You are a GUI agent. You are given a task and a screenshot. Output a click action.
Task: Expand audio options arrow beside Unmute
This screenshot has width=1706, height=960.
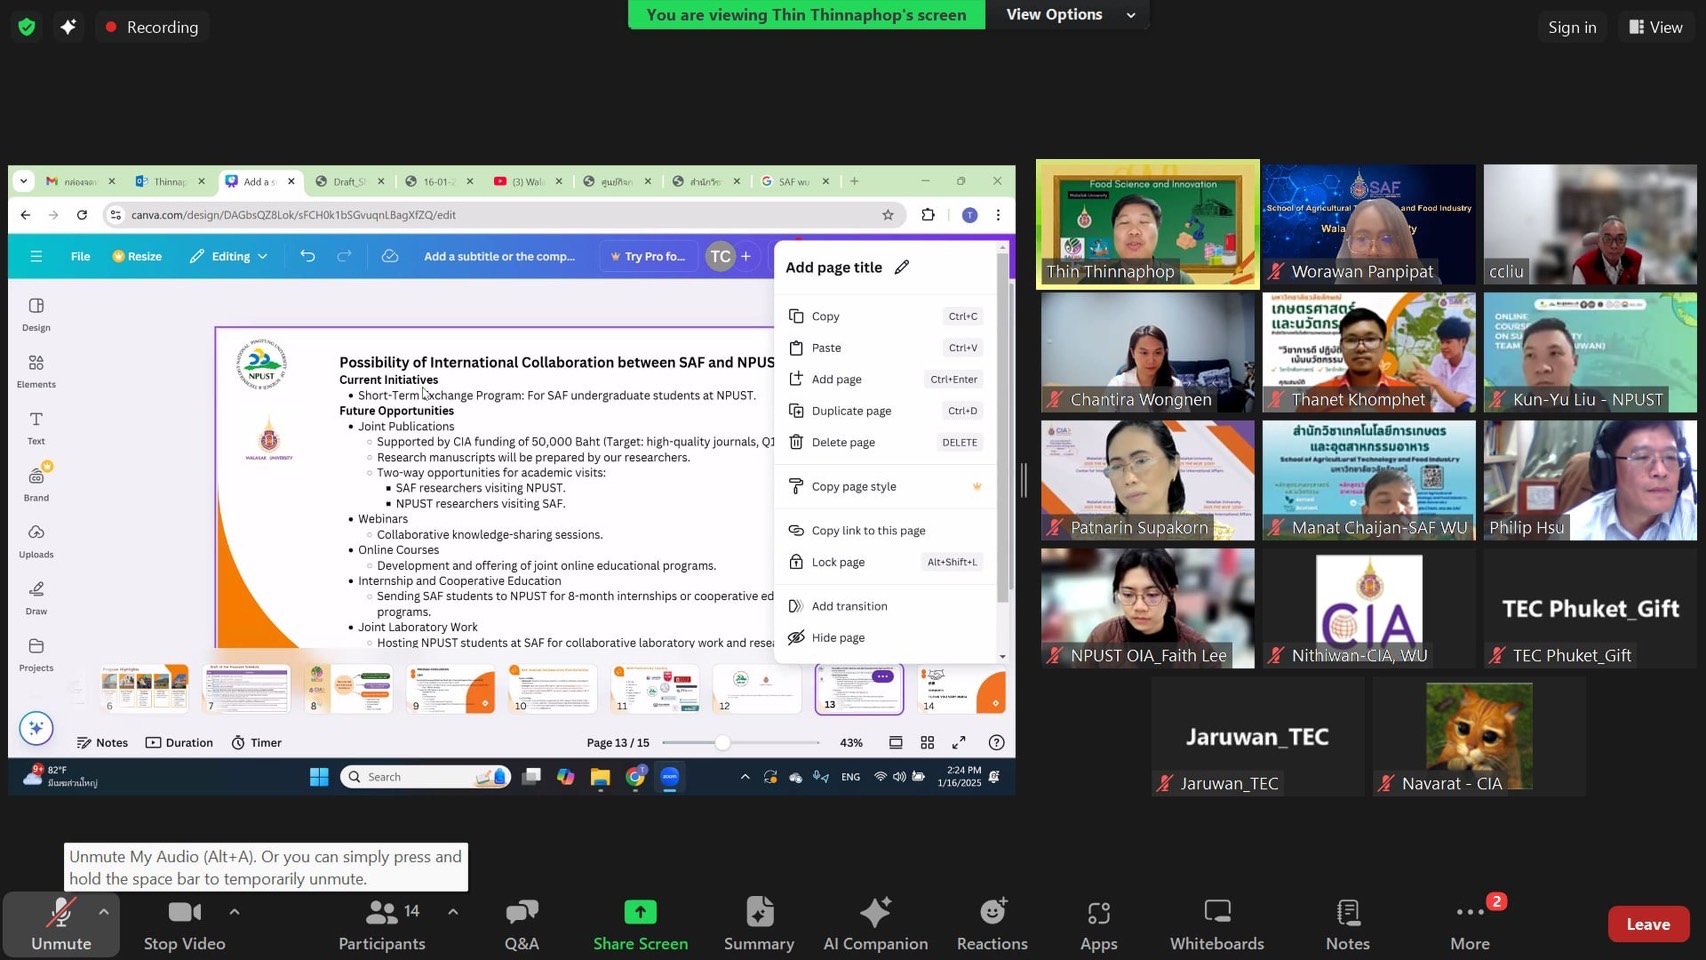(103, 912)
